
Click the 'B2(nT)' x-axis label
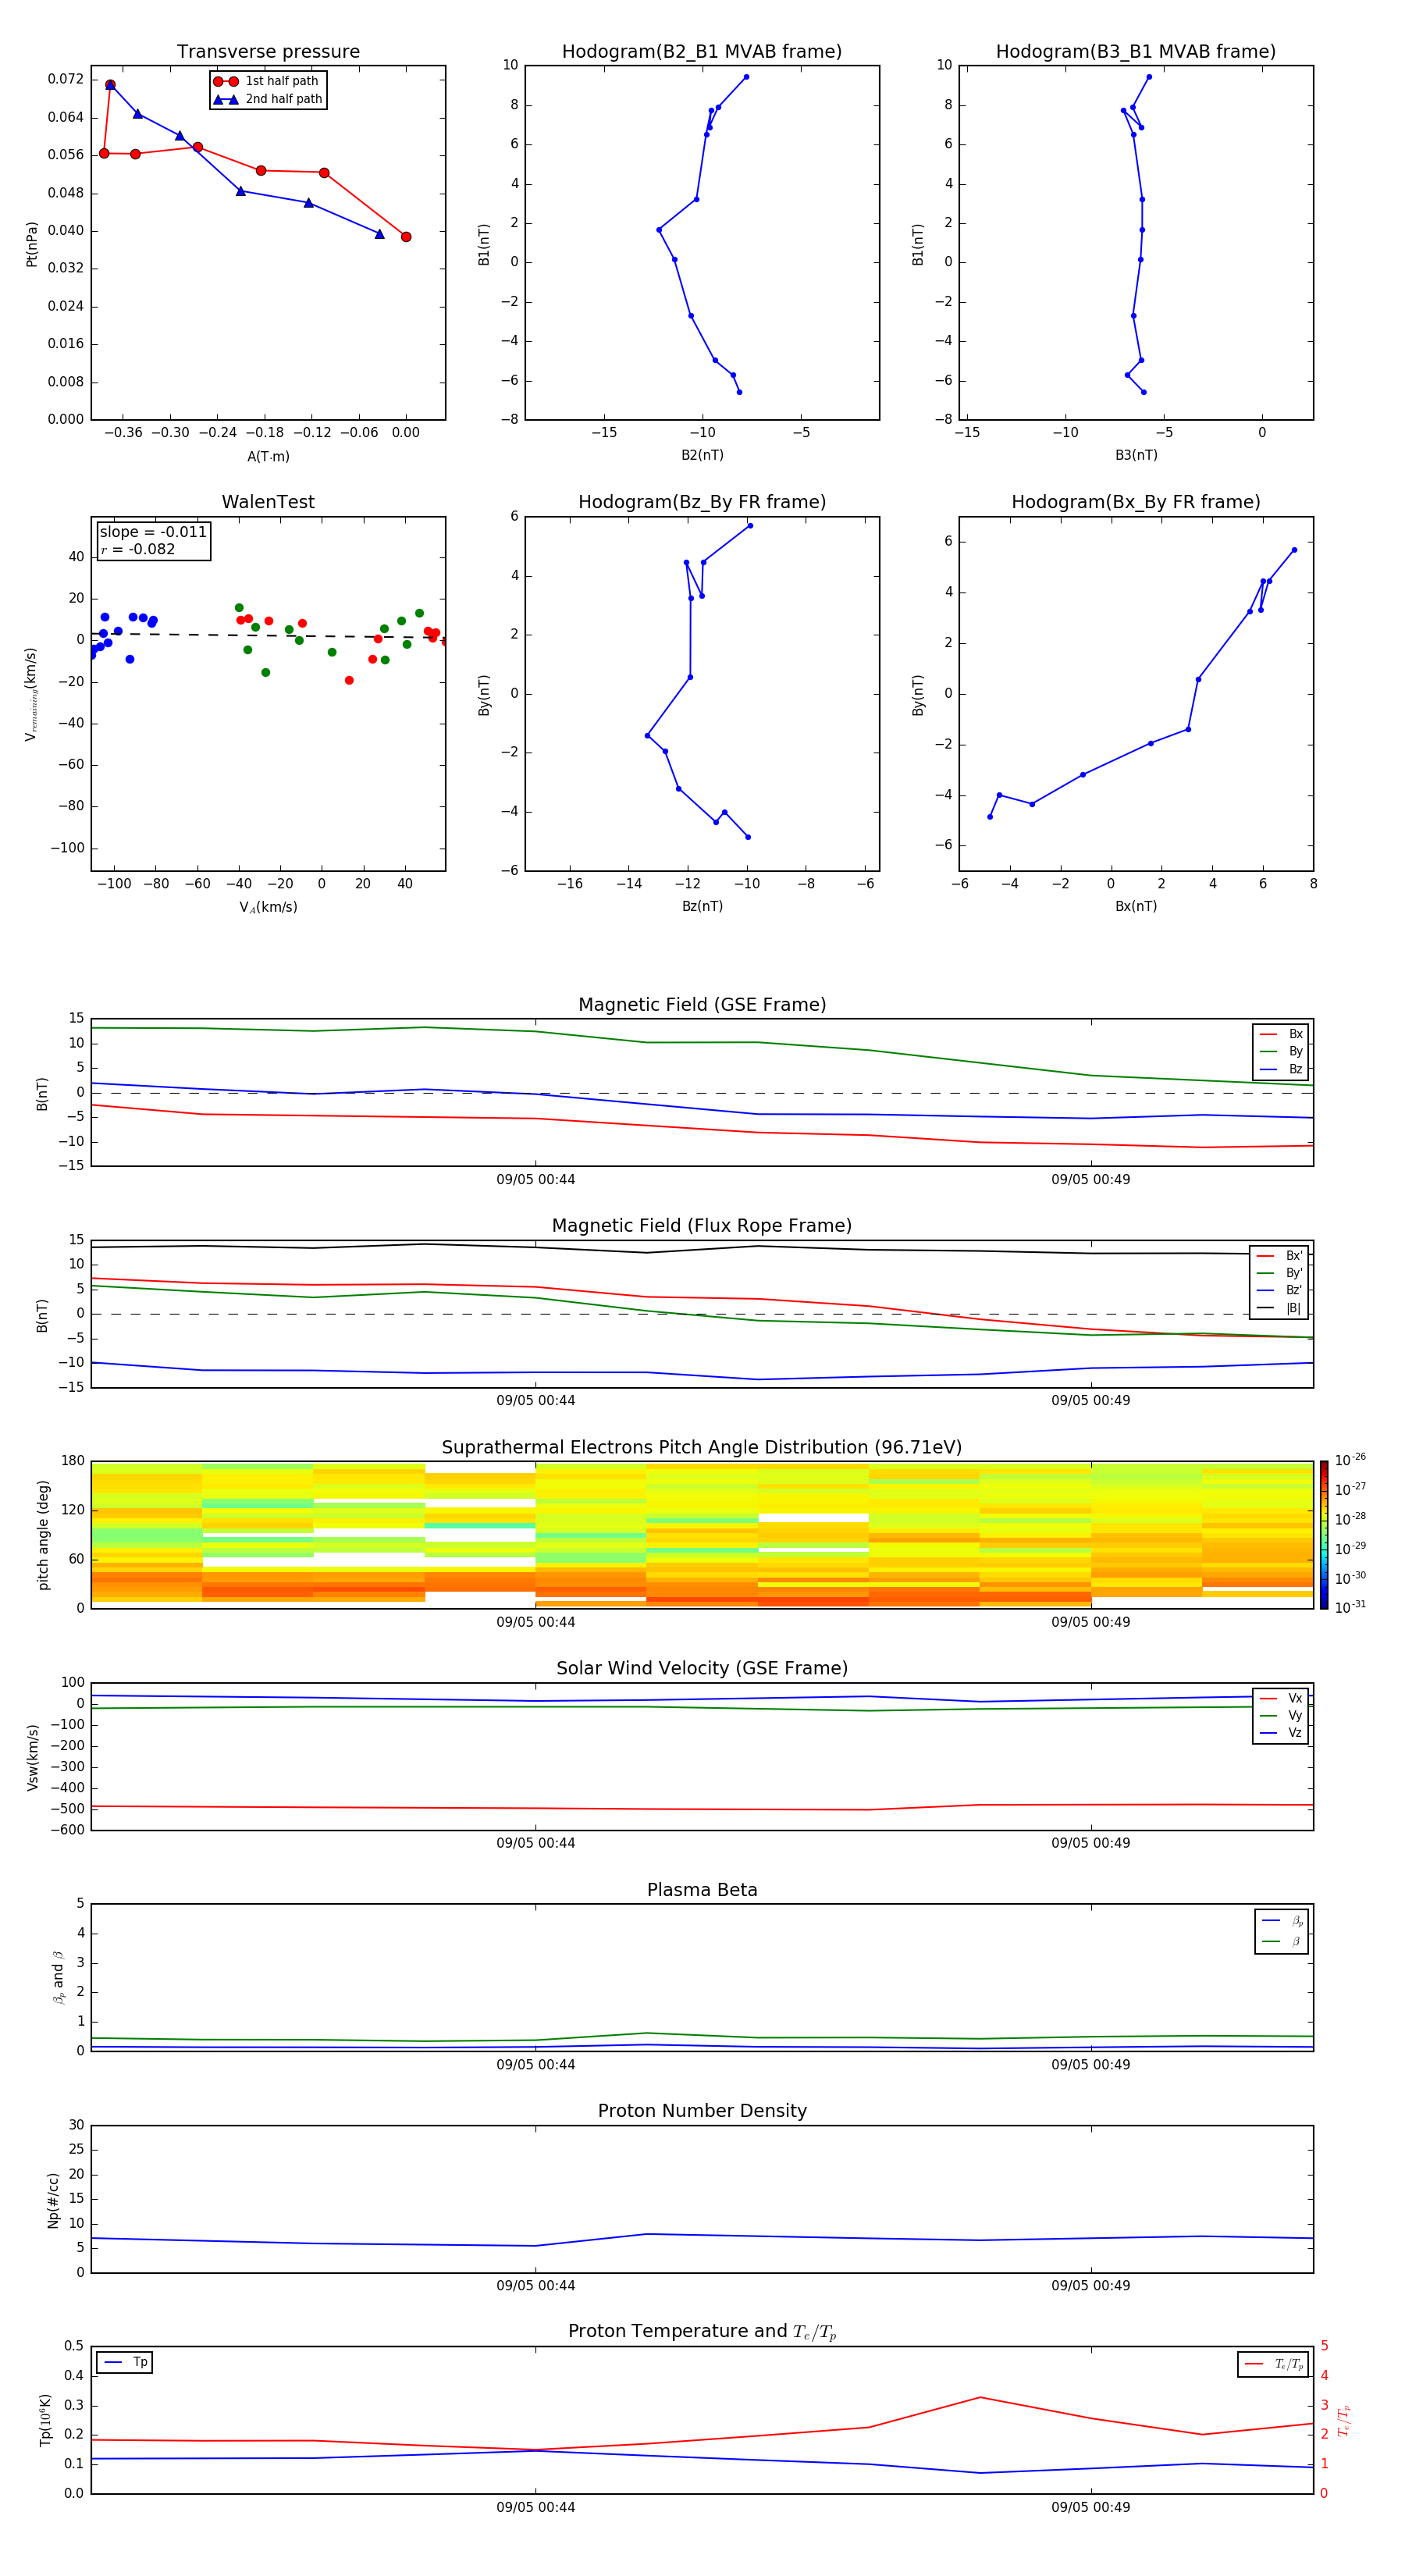[x=702, y=456]
